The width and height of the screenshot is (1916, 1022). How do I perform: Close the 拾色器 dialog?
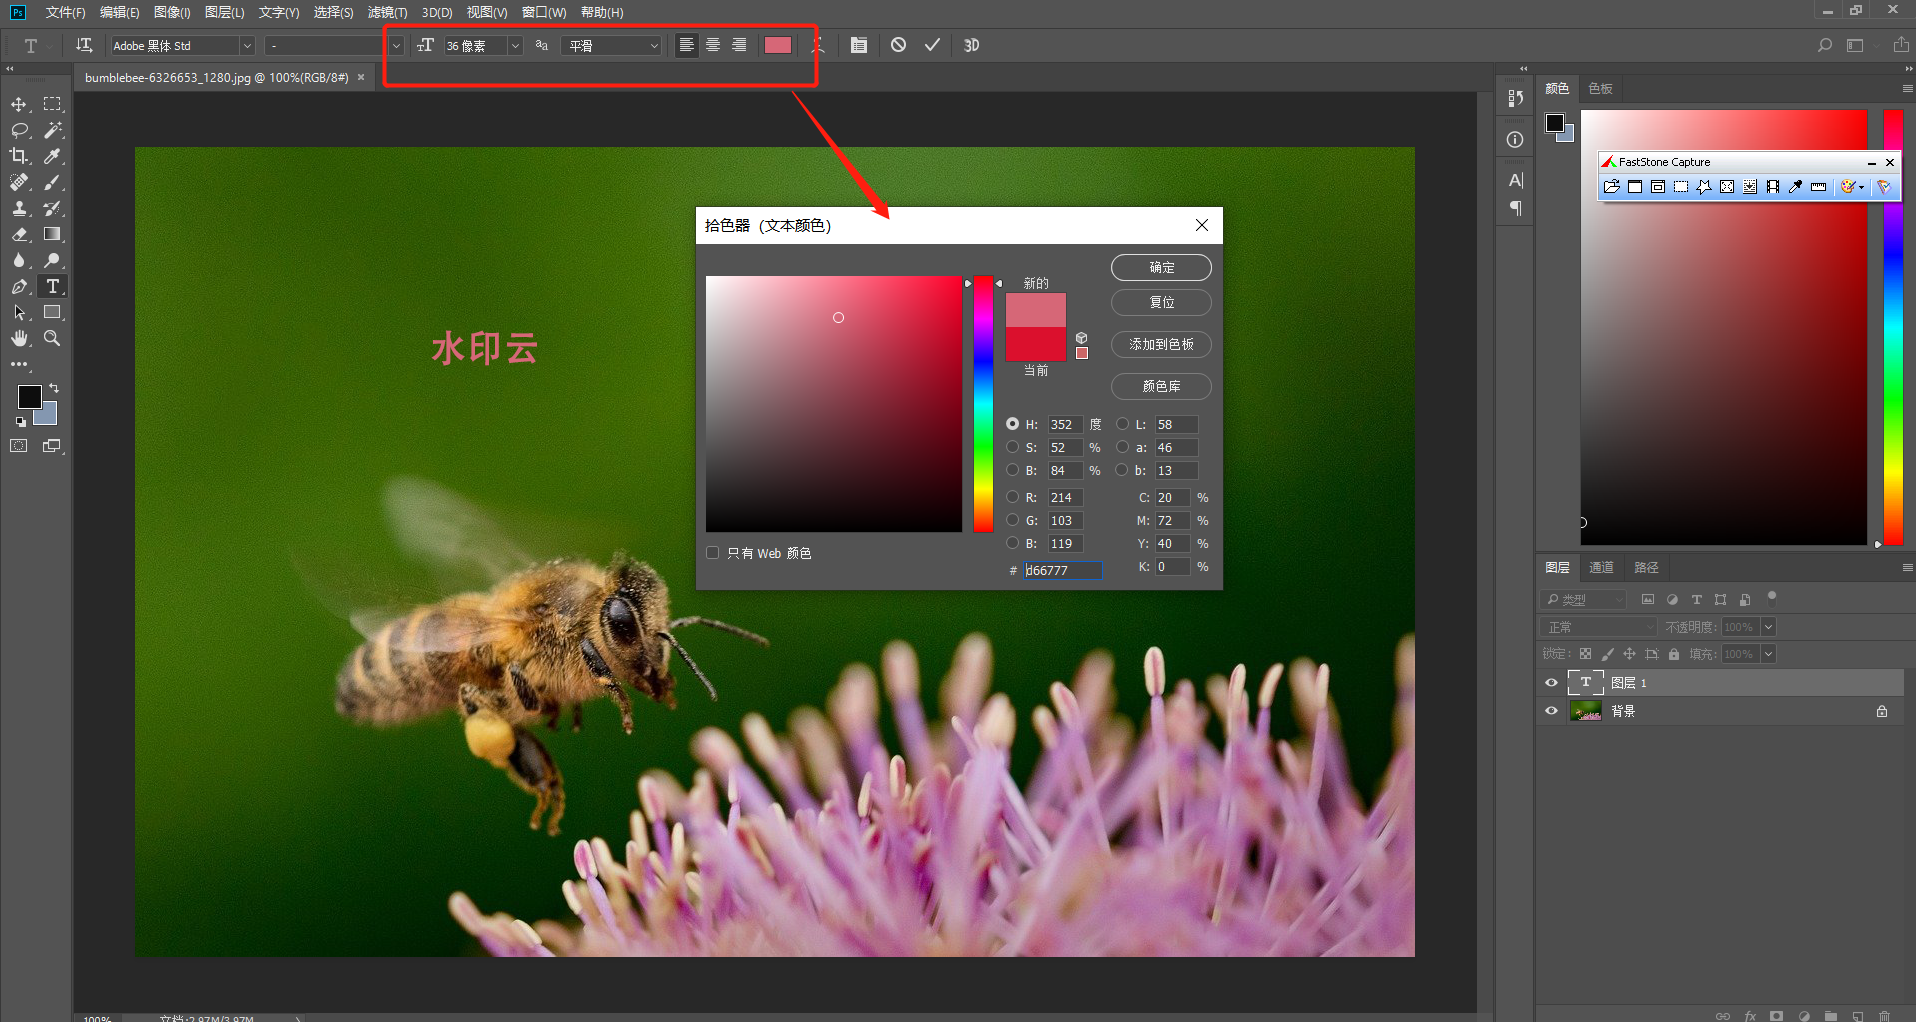click(x=1202, y=225)
